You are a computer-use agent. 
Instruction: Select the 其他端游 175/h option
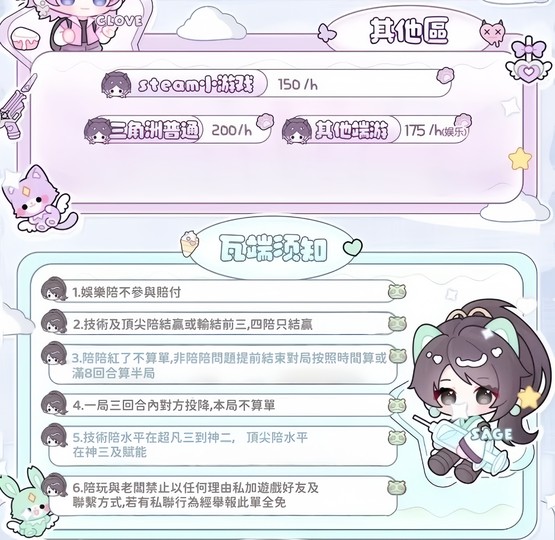click(x=376, y=130)
